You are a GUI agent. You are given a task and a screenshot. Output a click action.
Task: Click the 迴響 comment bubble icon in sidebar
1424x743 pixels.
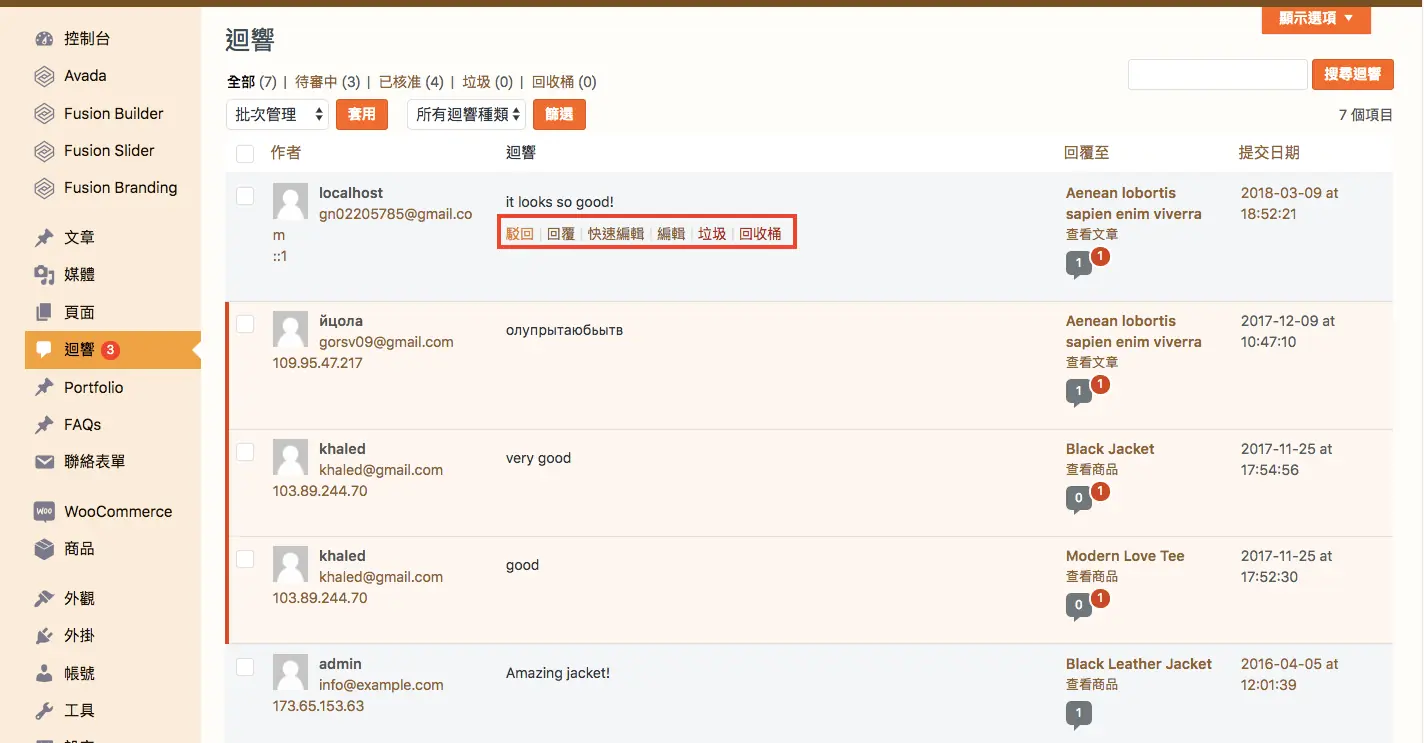tap(44, 350)
